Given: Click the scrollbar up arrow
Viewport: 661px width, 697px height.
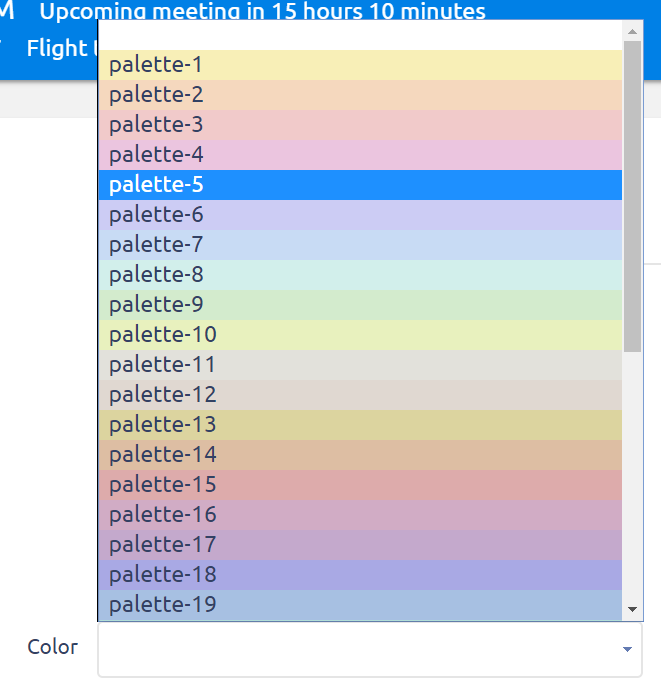Looking at the screenshot, I should [632, 31].
